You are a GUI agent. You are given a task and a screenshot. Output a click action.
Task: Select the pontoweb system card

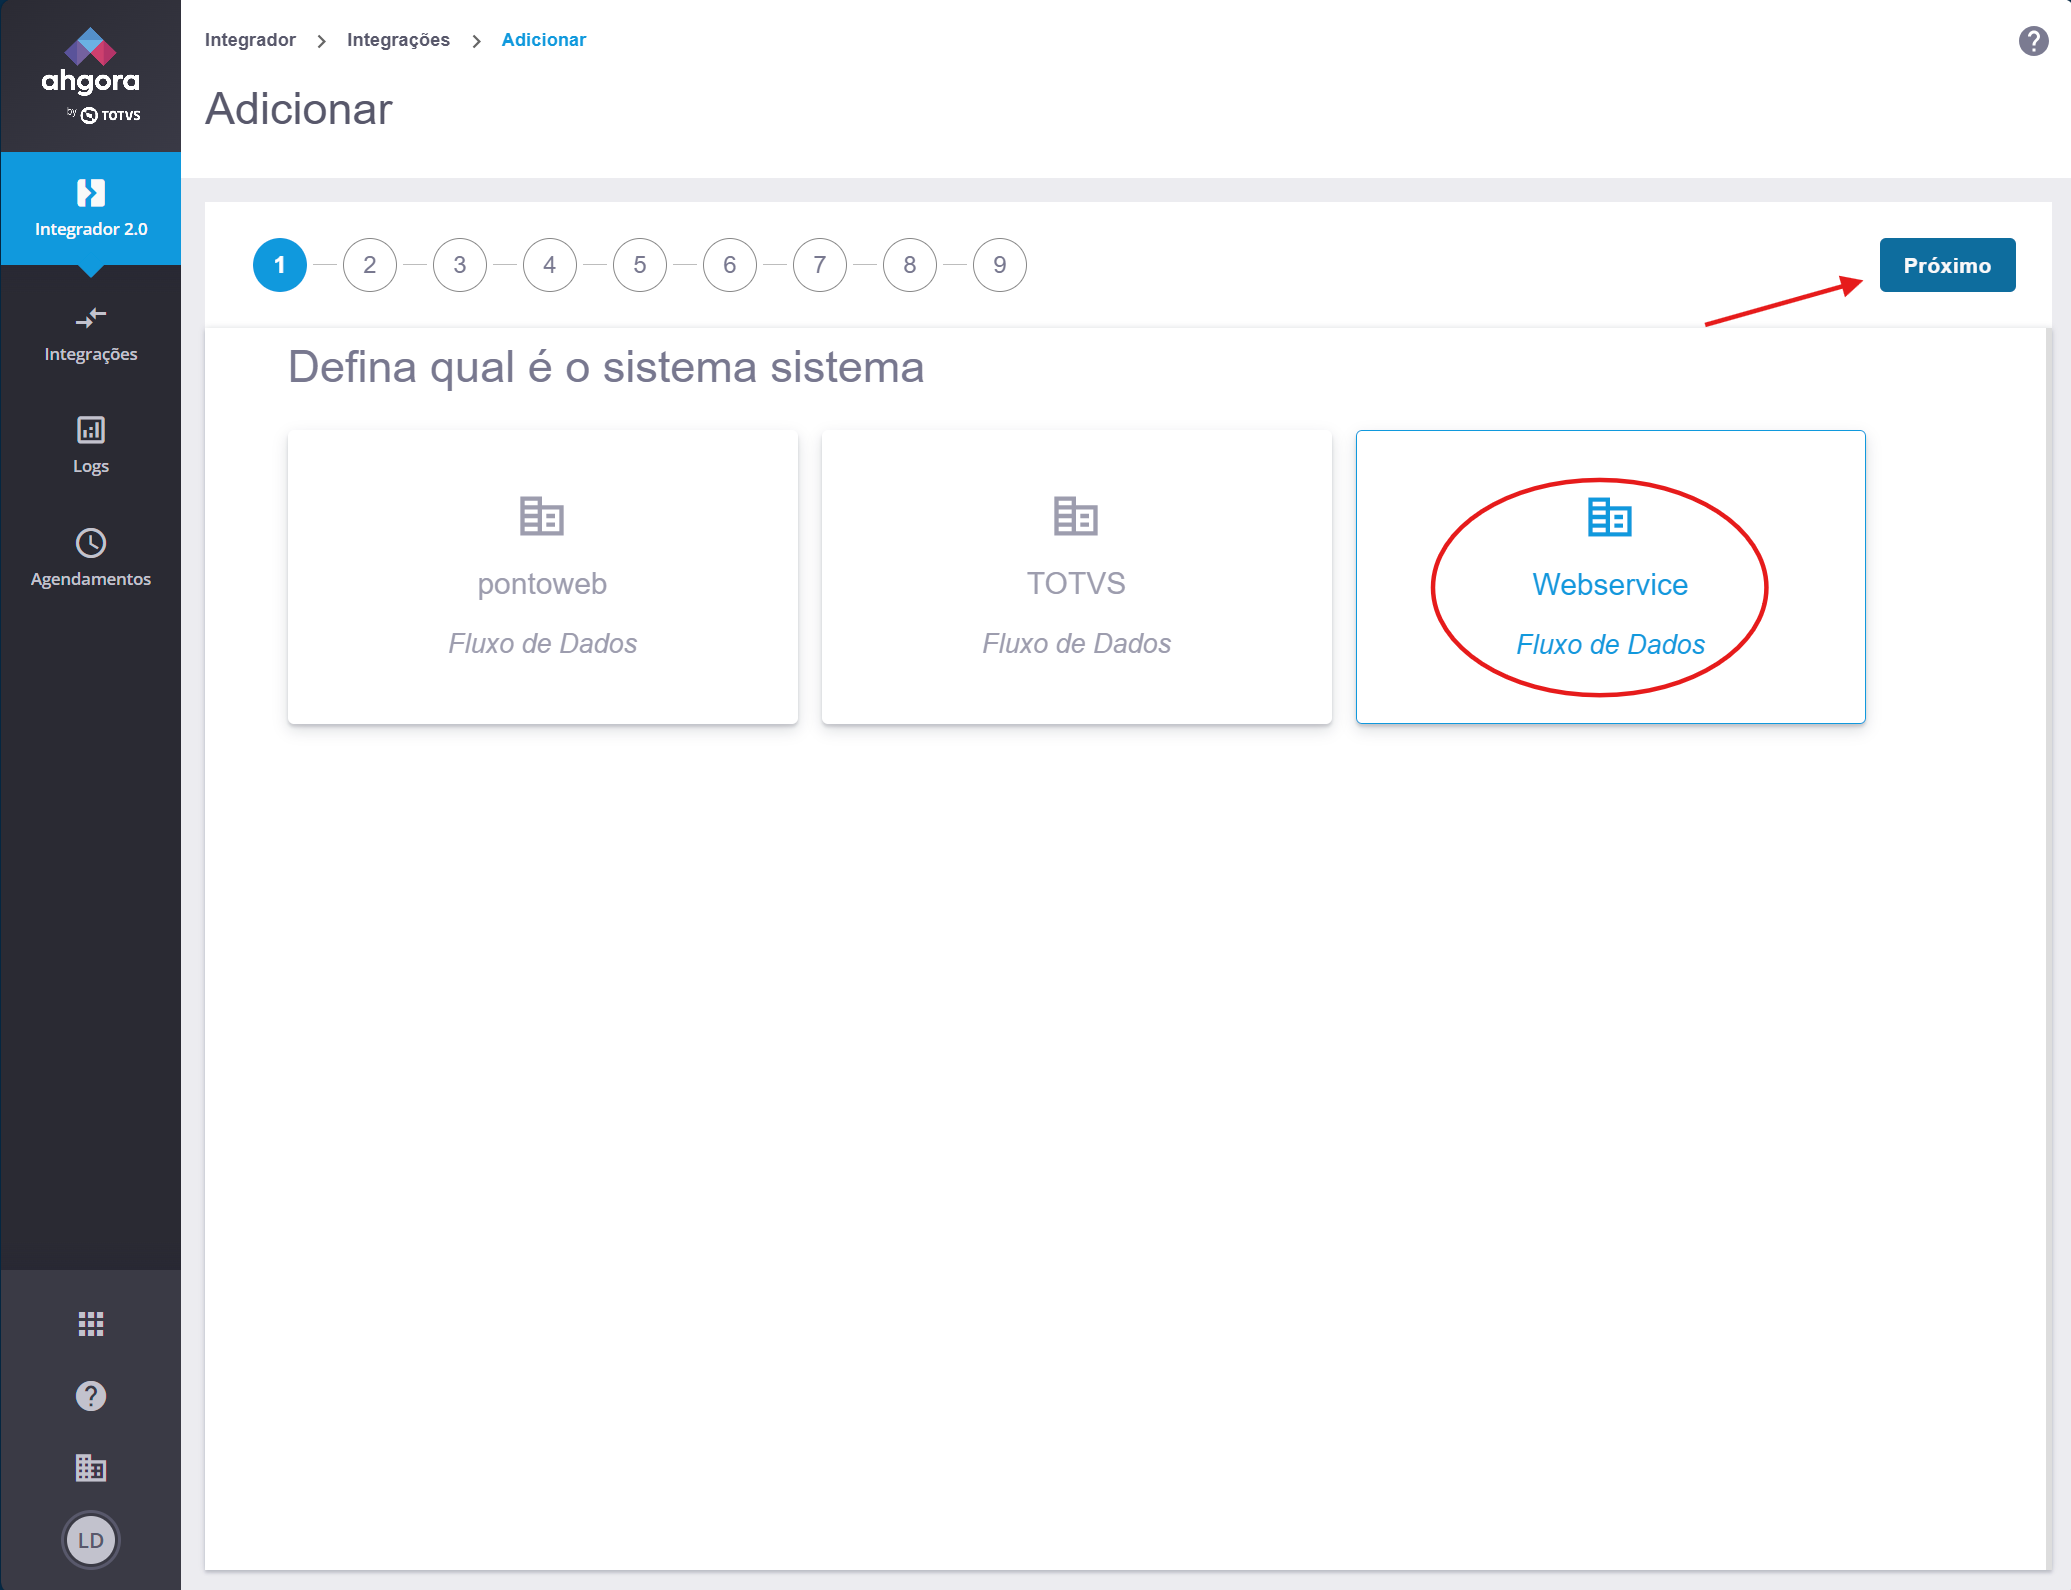point(542,577)
